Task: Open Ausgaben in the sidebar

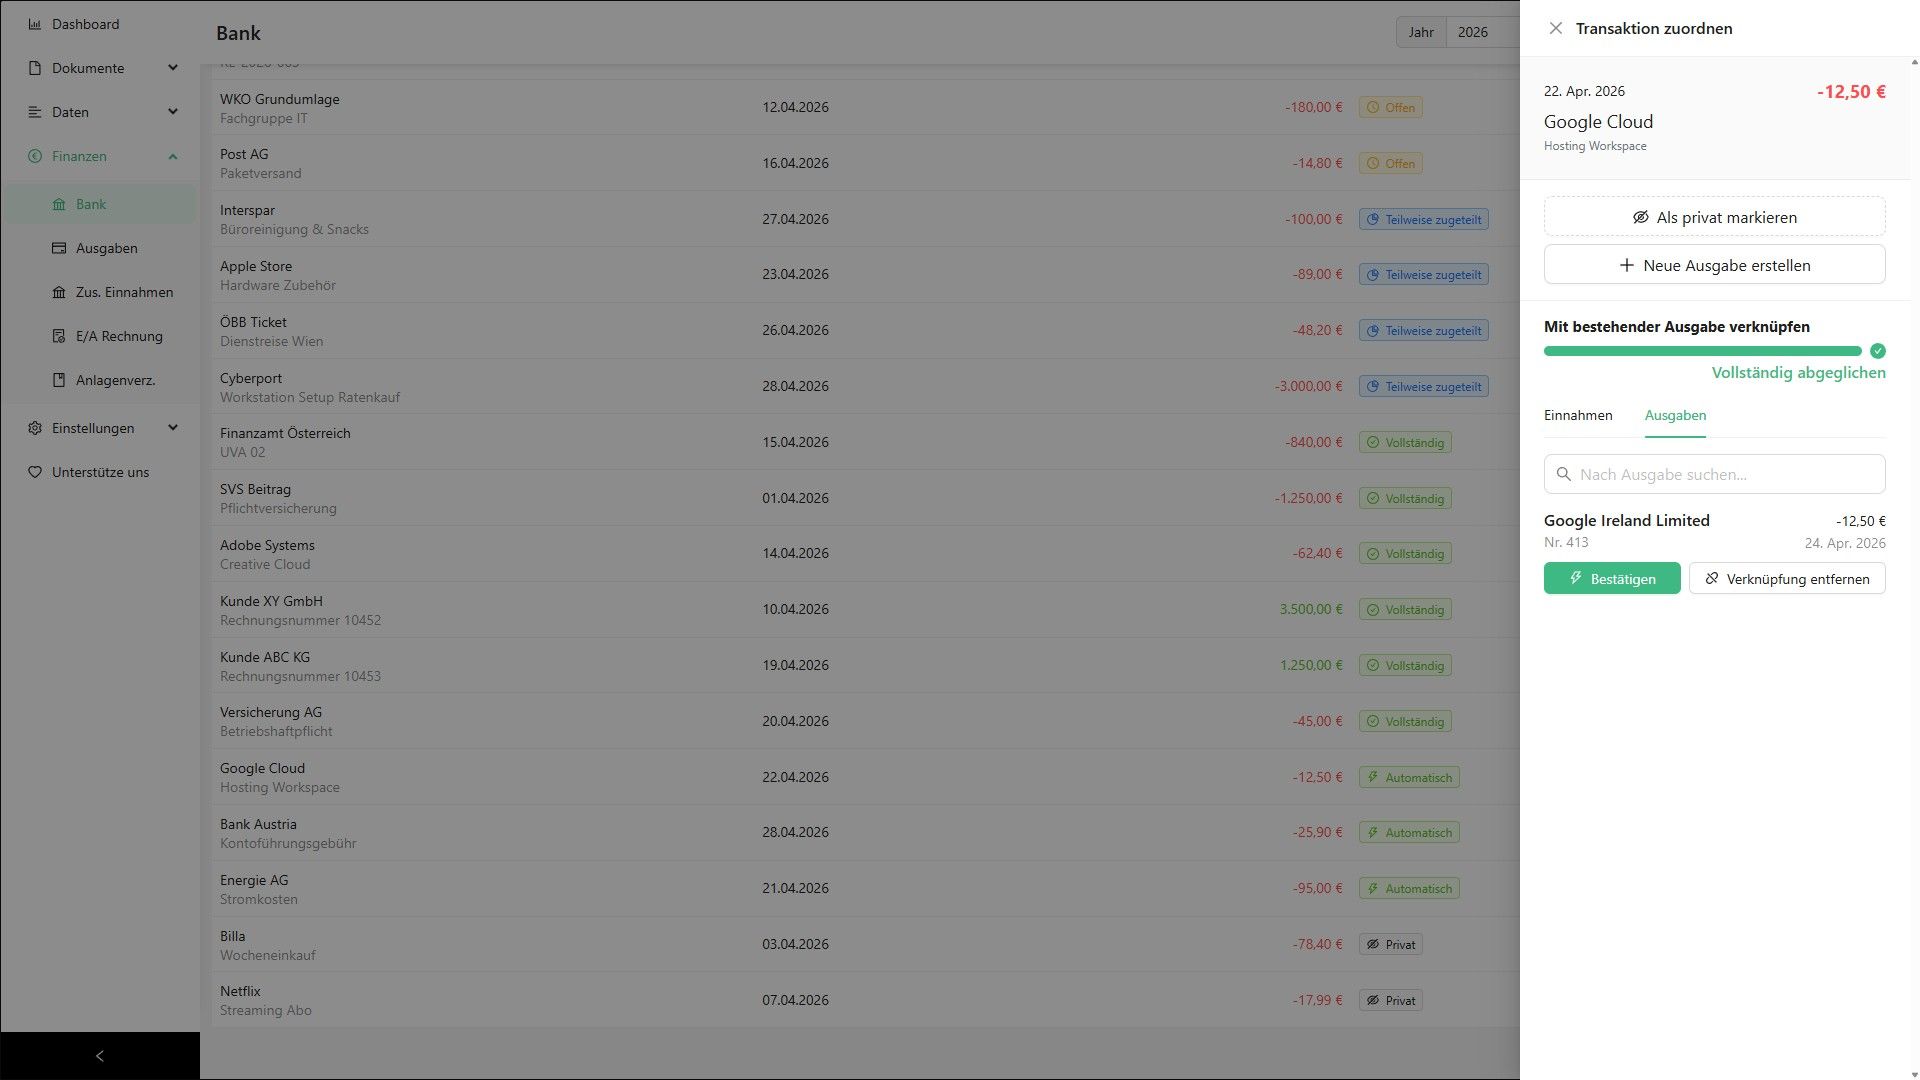Action: pyautogui.click(x=100, y=248)
